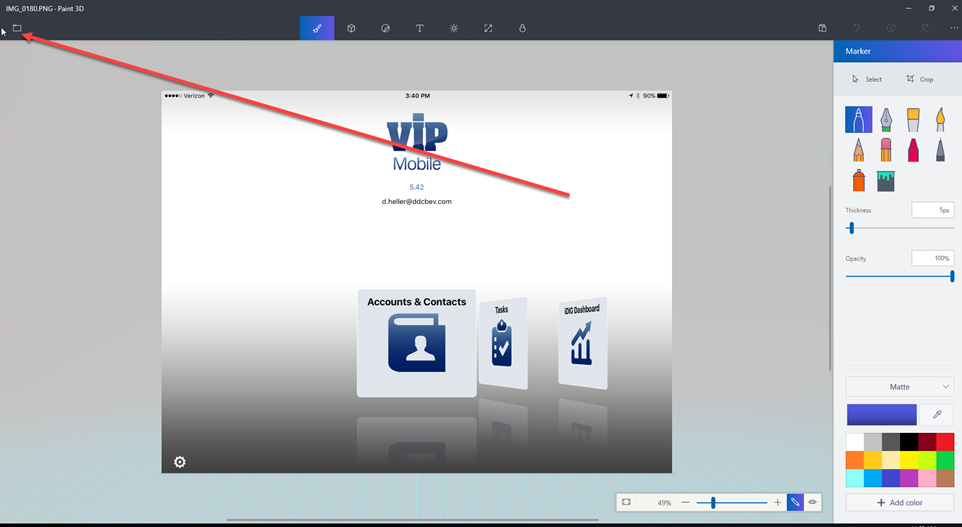Viewport: 962px width, 527px height.
Task: Activate the eyedropper color picker
Action: coord(937,414)
